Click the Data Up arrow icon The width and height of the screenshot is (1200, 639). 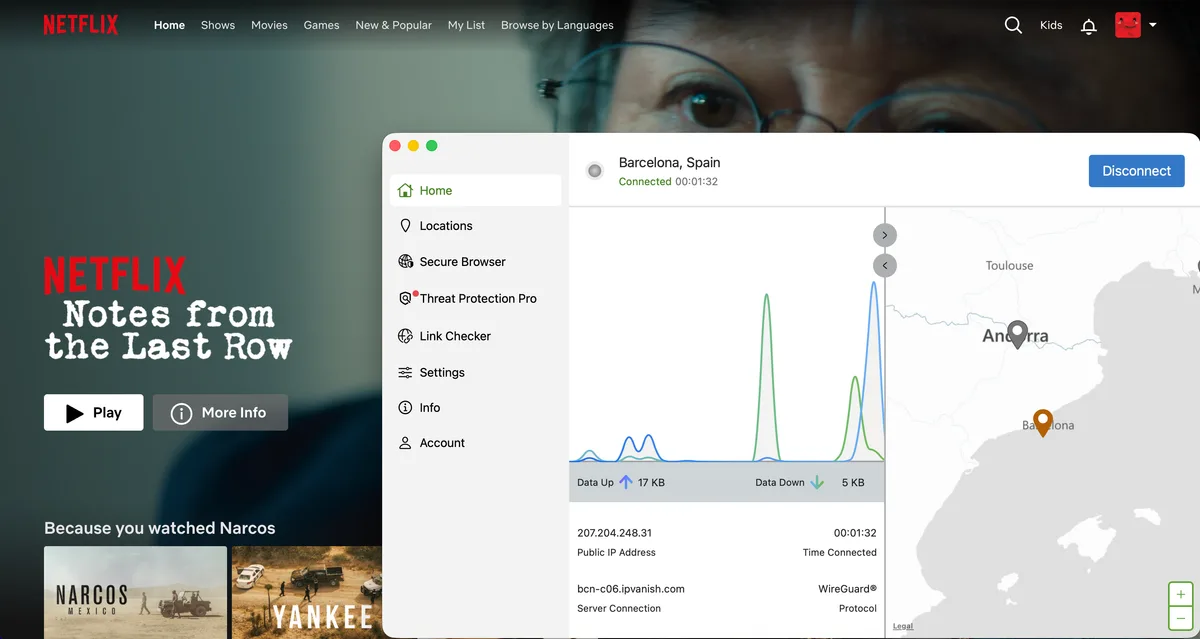(x=626, y=482)
